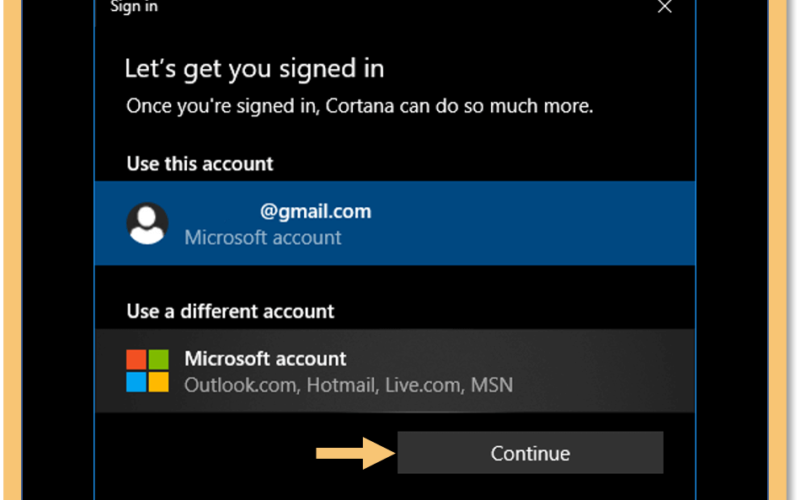Viewport: 800px width, 500px height.
Task: Click the yellow square of Microsoft logo
Action: pyautogui.click(x=159, y=382)
